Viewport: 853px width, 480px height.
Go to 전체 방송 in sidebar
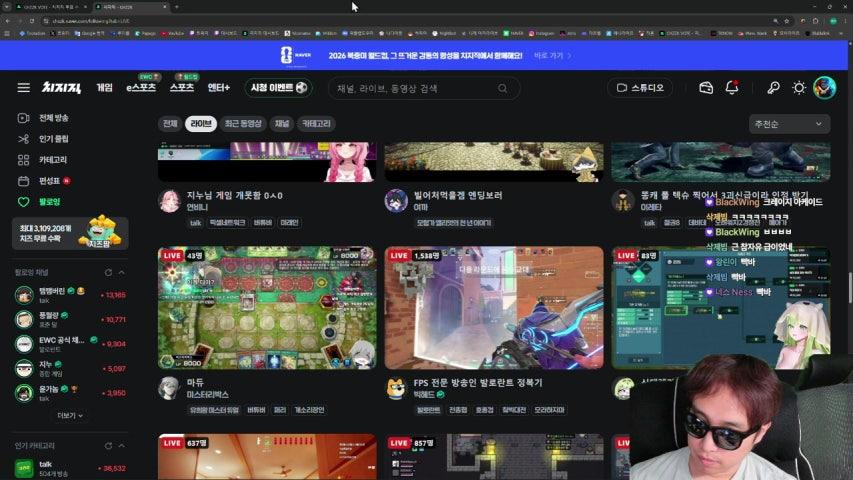(x=53, y=118)
